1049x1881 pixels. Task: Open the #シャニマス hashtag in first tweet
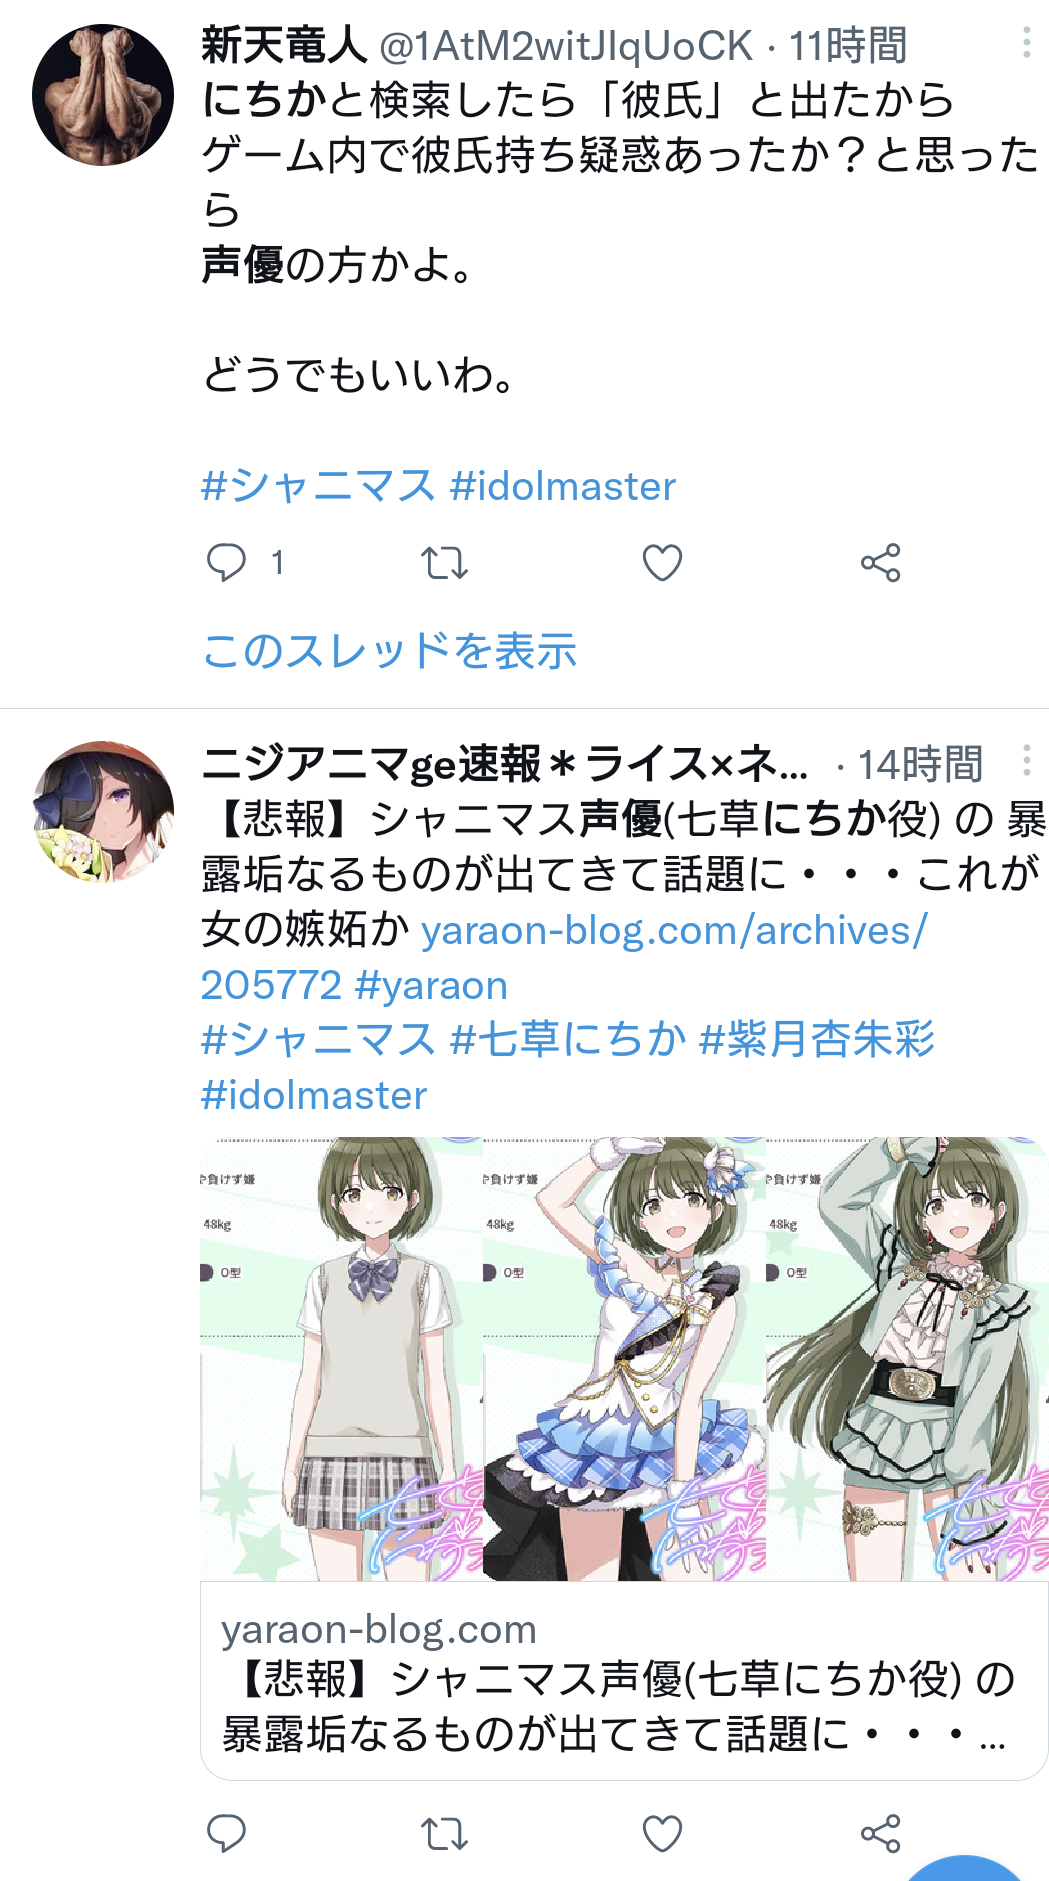[318, 486]
